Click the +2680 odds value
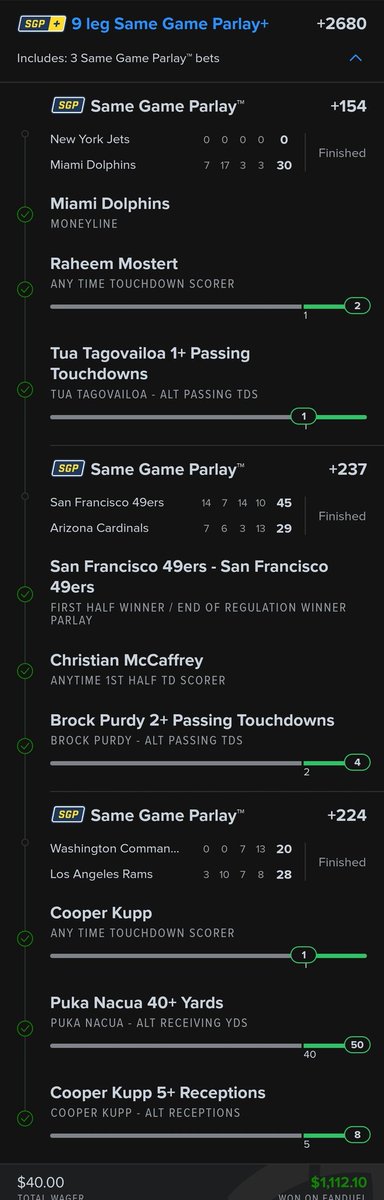Image resolution: width=384 pixels, height=1200 pixels. coord(348,22)
